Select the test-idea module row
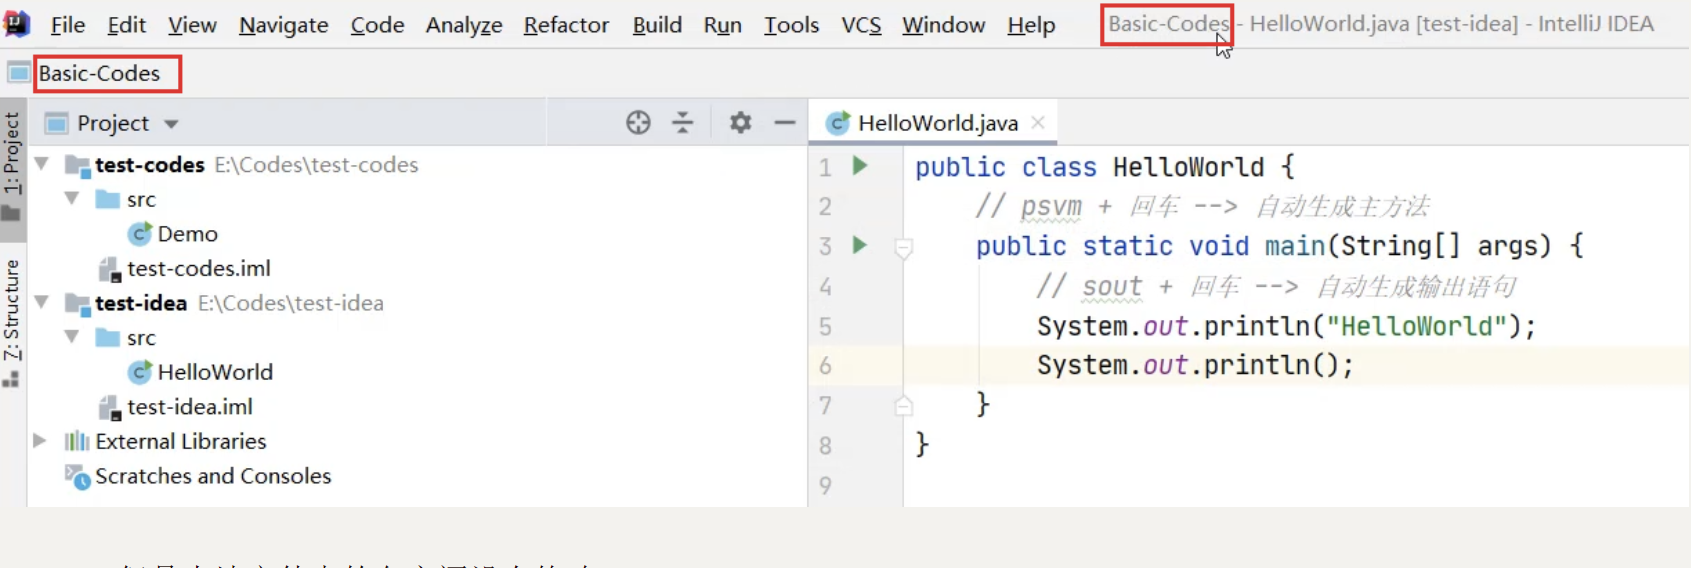Image resolution: width=1691 pixels, height=568 pixels. click(416, 302)
